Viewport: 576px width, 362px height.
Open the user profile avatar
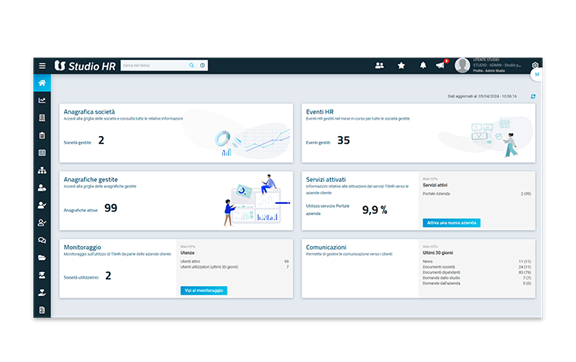(462, 65)
